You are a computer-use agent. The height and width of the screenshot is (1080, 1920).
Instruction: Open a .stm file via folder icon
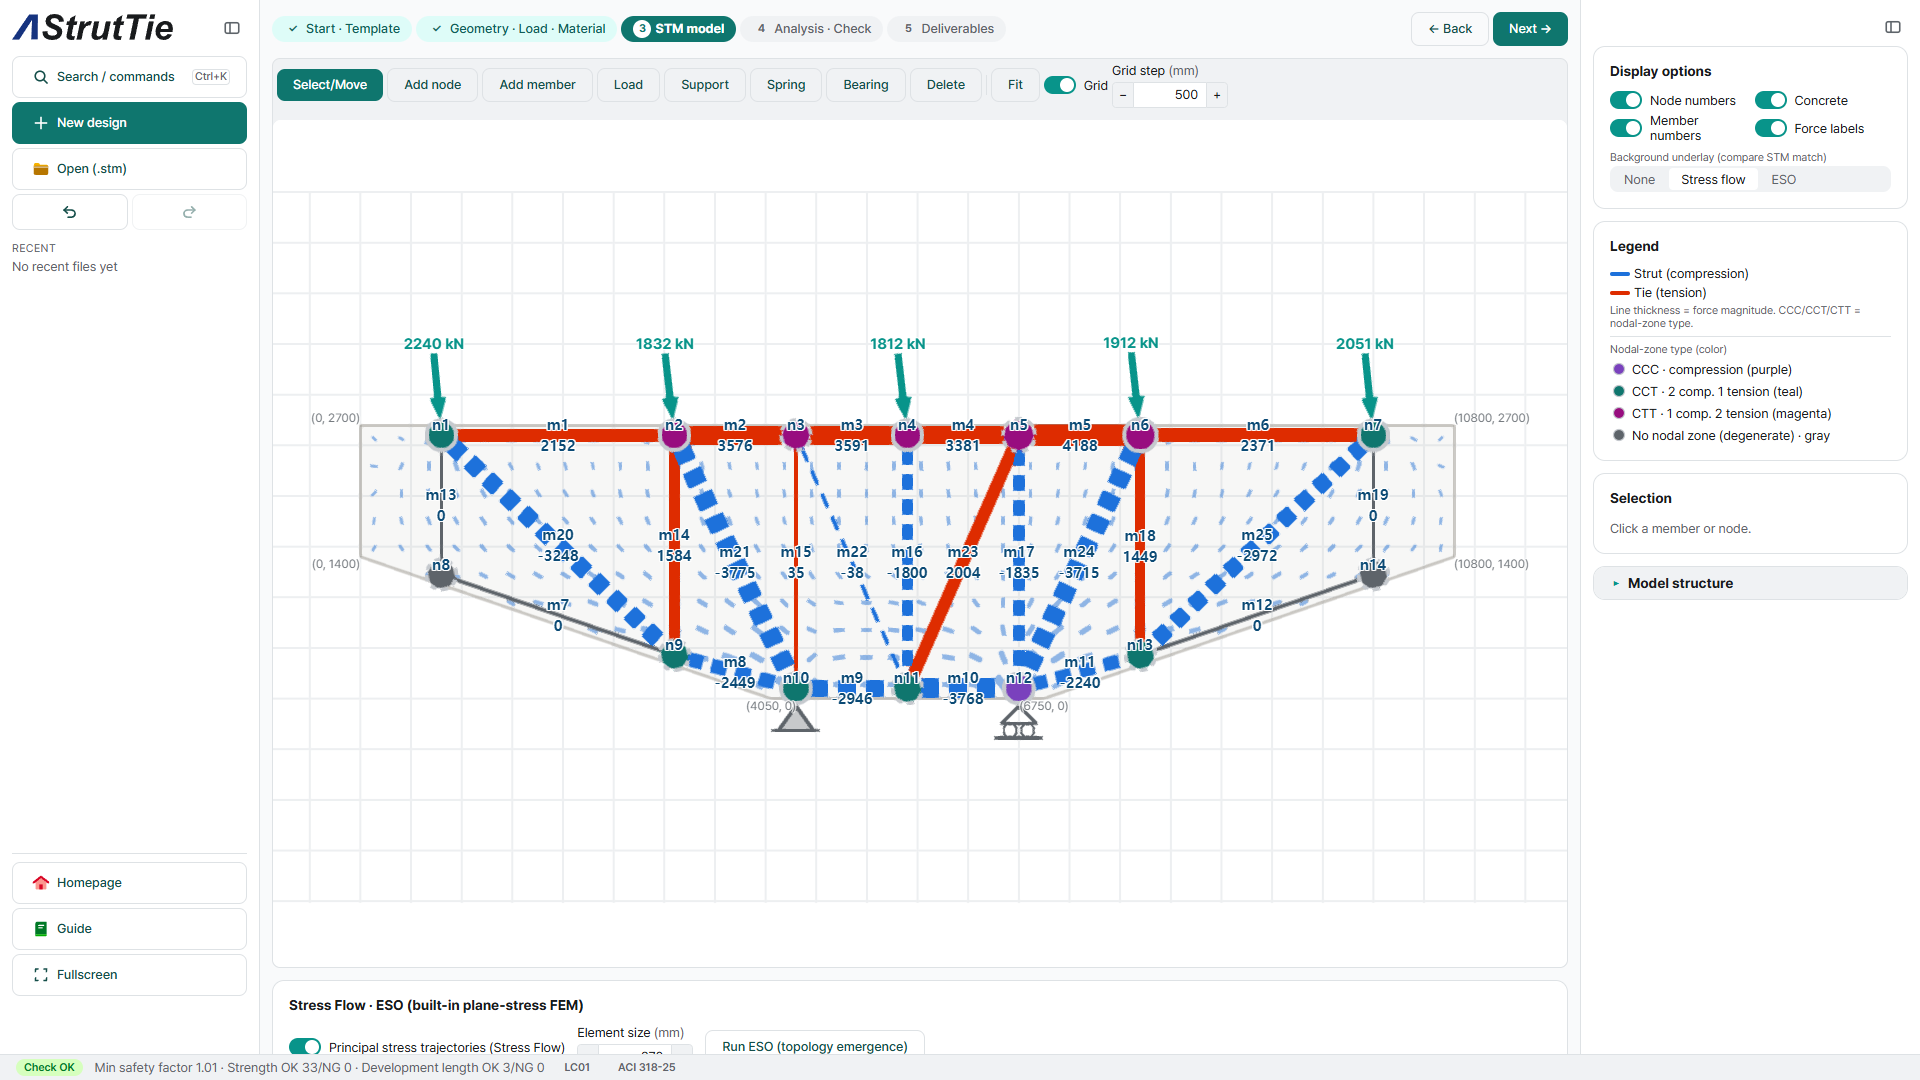(x=41, y=169)
